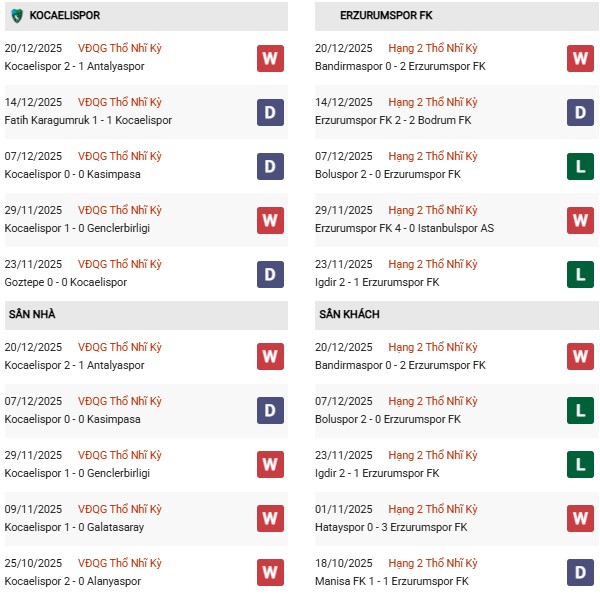The width and height of the screenshot is (600, 594).
Task: Click W badge for Kocaelispor 2-1 Antalyaspor top row
Action: point(270,58)
